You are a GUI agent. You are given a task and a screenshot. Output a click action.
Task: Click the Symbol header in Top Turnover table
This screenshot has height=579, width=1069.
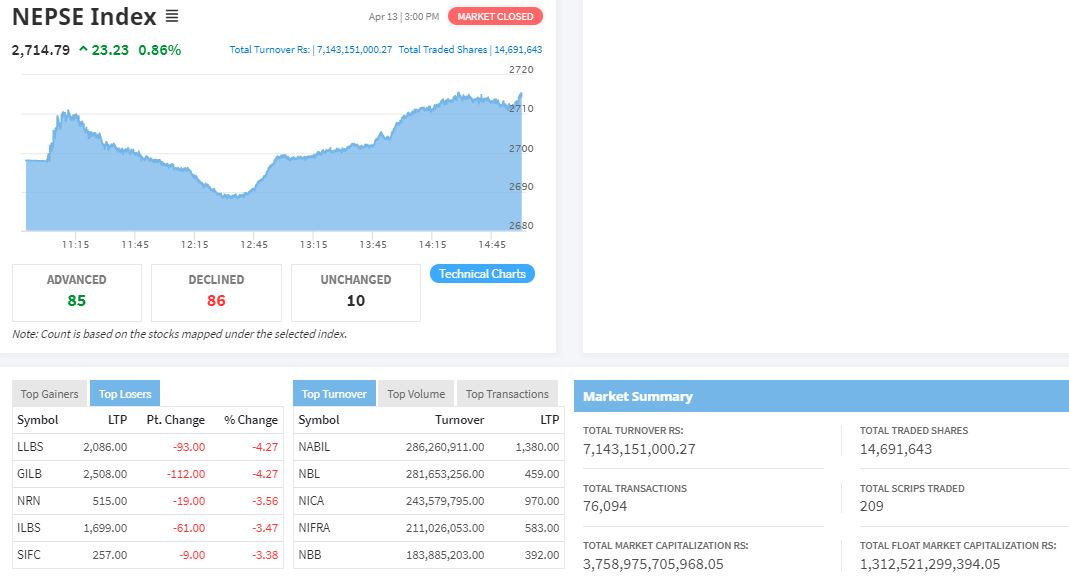(318, 419)
